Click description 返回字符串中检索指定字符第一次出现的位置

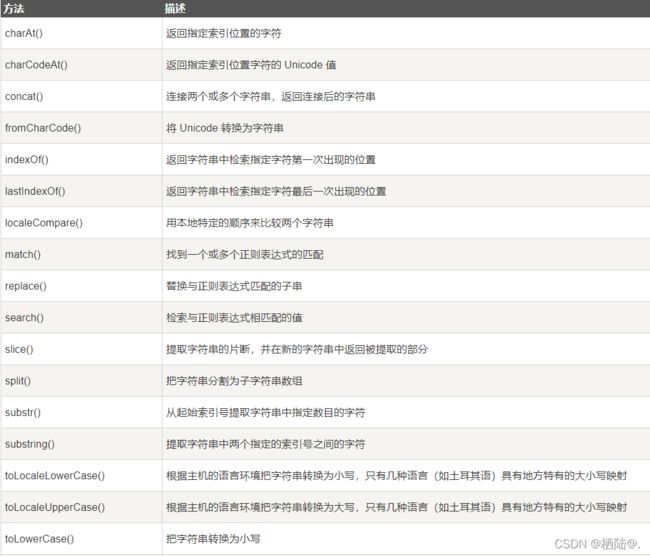[x=270, y=160]
